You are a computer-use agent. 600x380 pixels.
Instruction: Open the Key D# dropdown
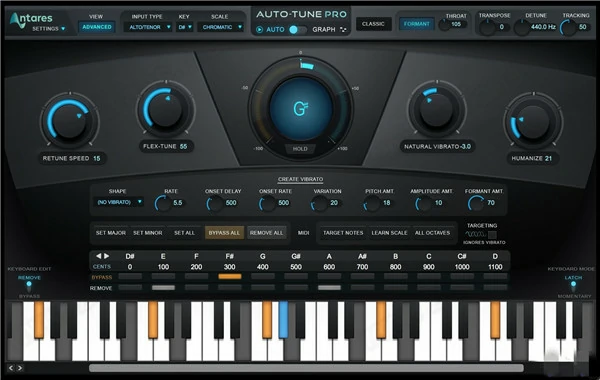coord(185,27)
